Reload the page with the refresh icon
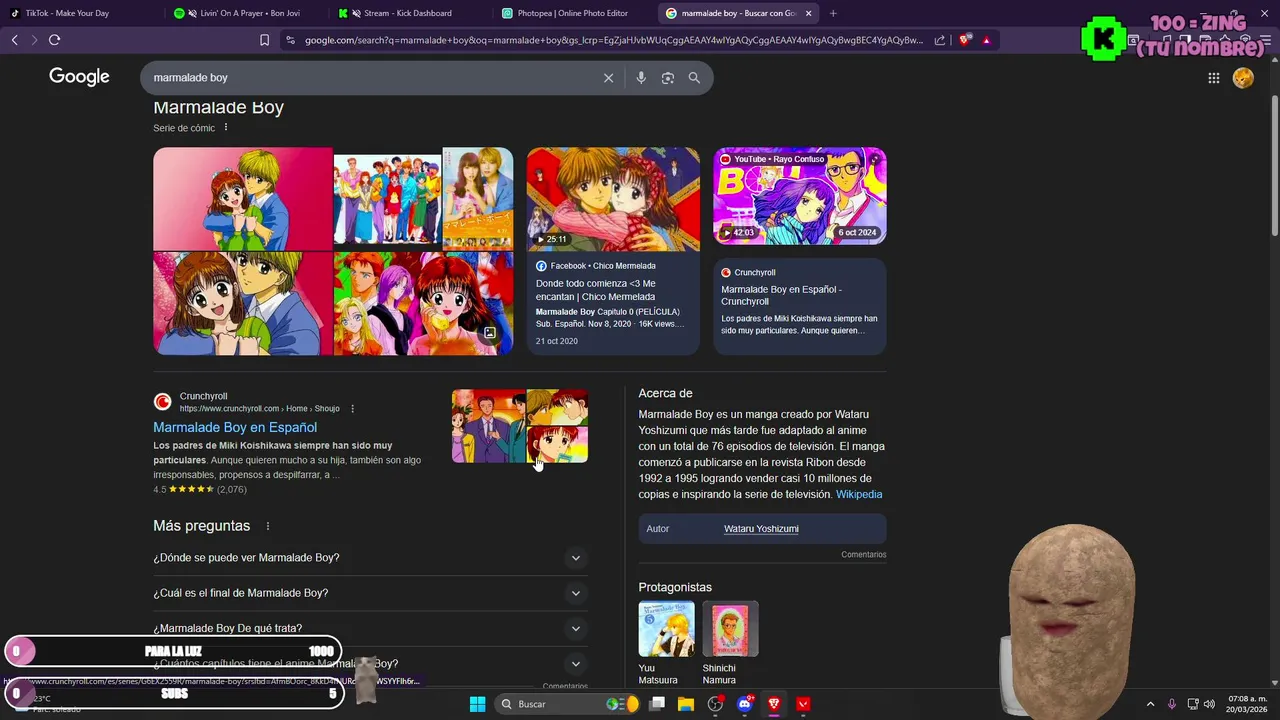The height and width of the screenshot is (720, 1280). click(x=54, y=40)
